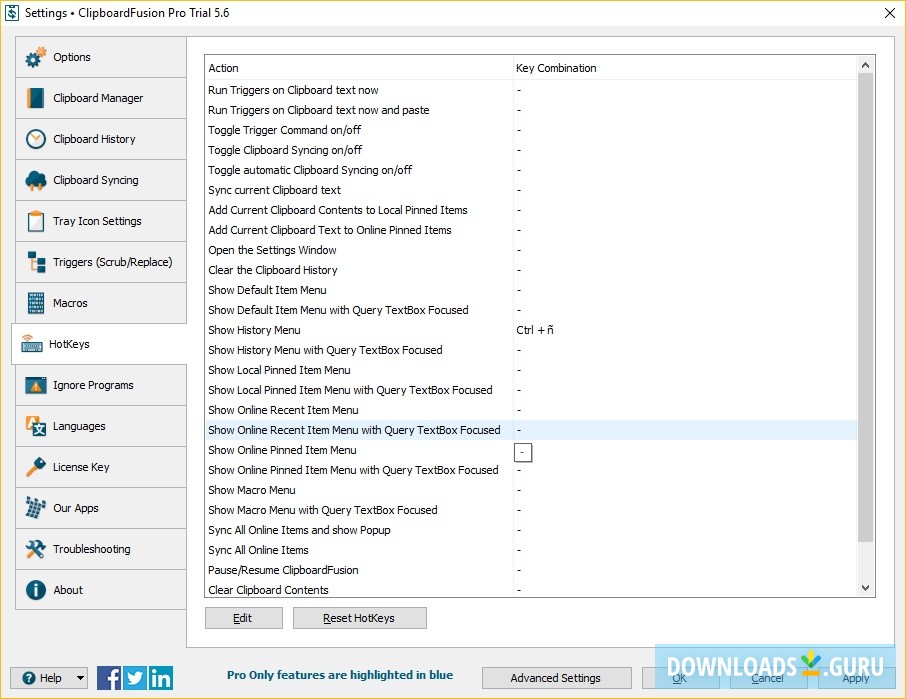Select 'Show Macro Menu with Query TextBox Focused'
906x699 pixels.
pos(530,510)
